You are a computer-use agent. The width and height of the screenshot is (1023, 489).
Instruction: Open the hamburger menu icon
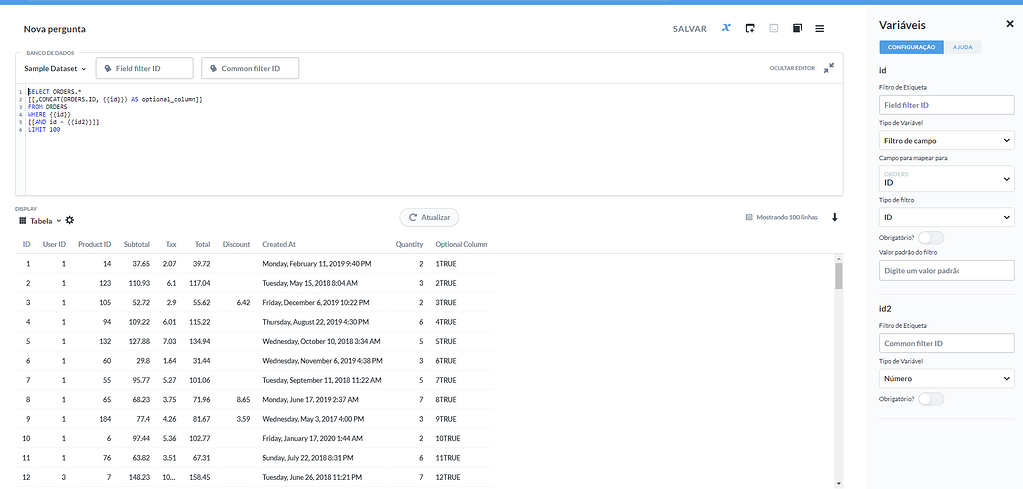point(820,28)
